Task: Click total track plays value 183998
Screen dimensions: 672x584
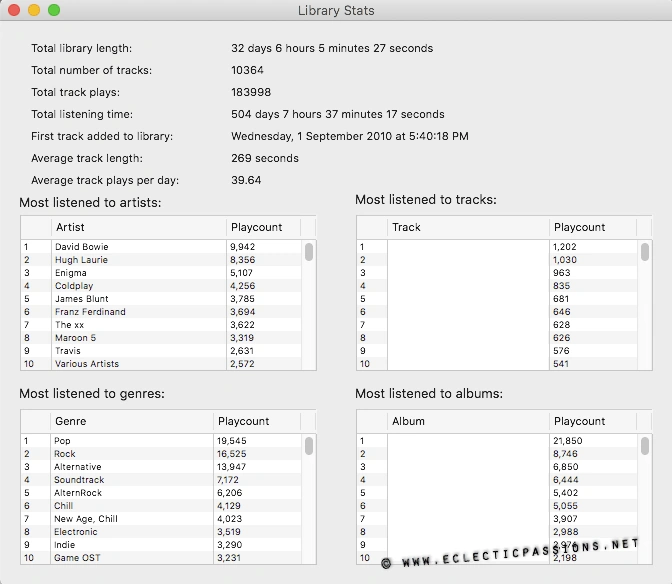Action: coord(251,92)
